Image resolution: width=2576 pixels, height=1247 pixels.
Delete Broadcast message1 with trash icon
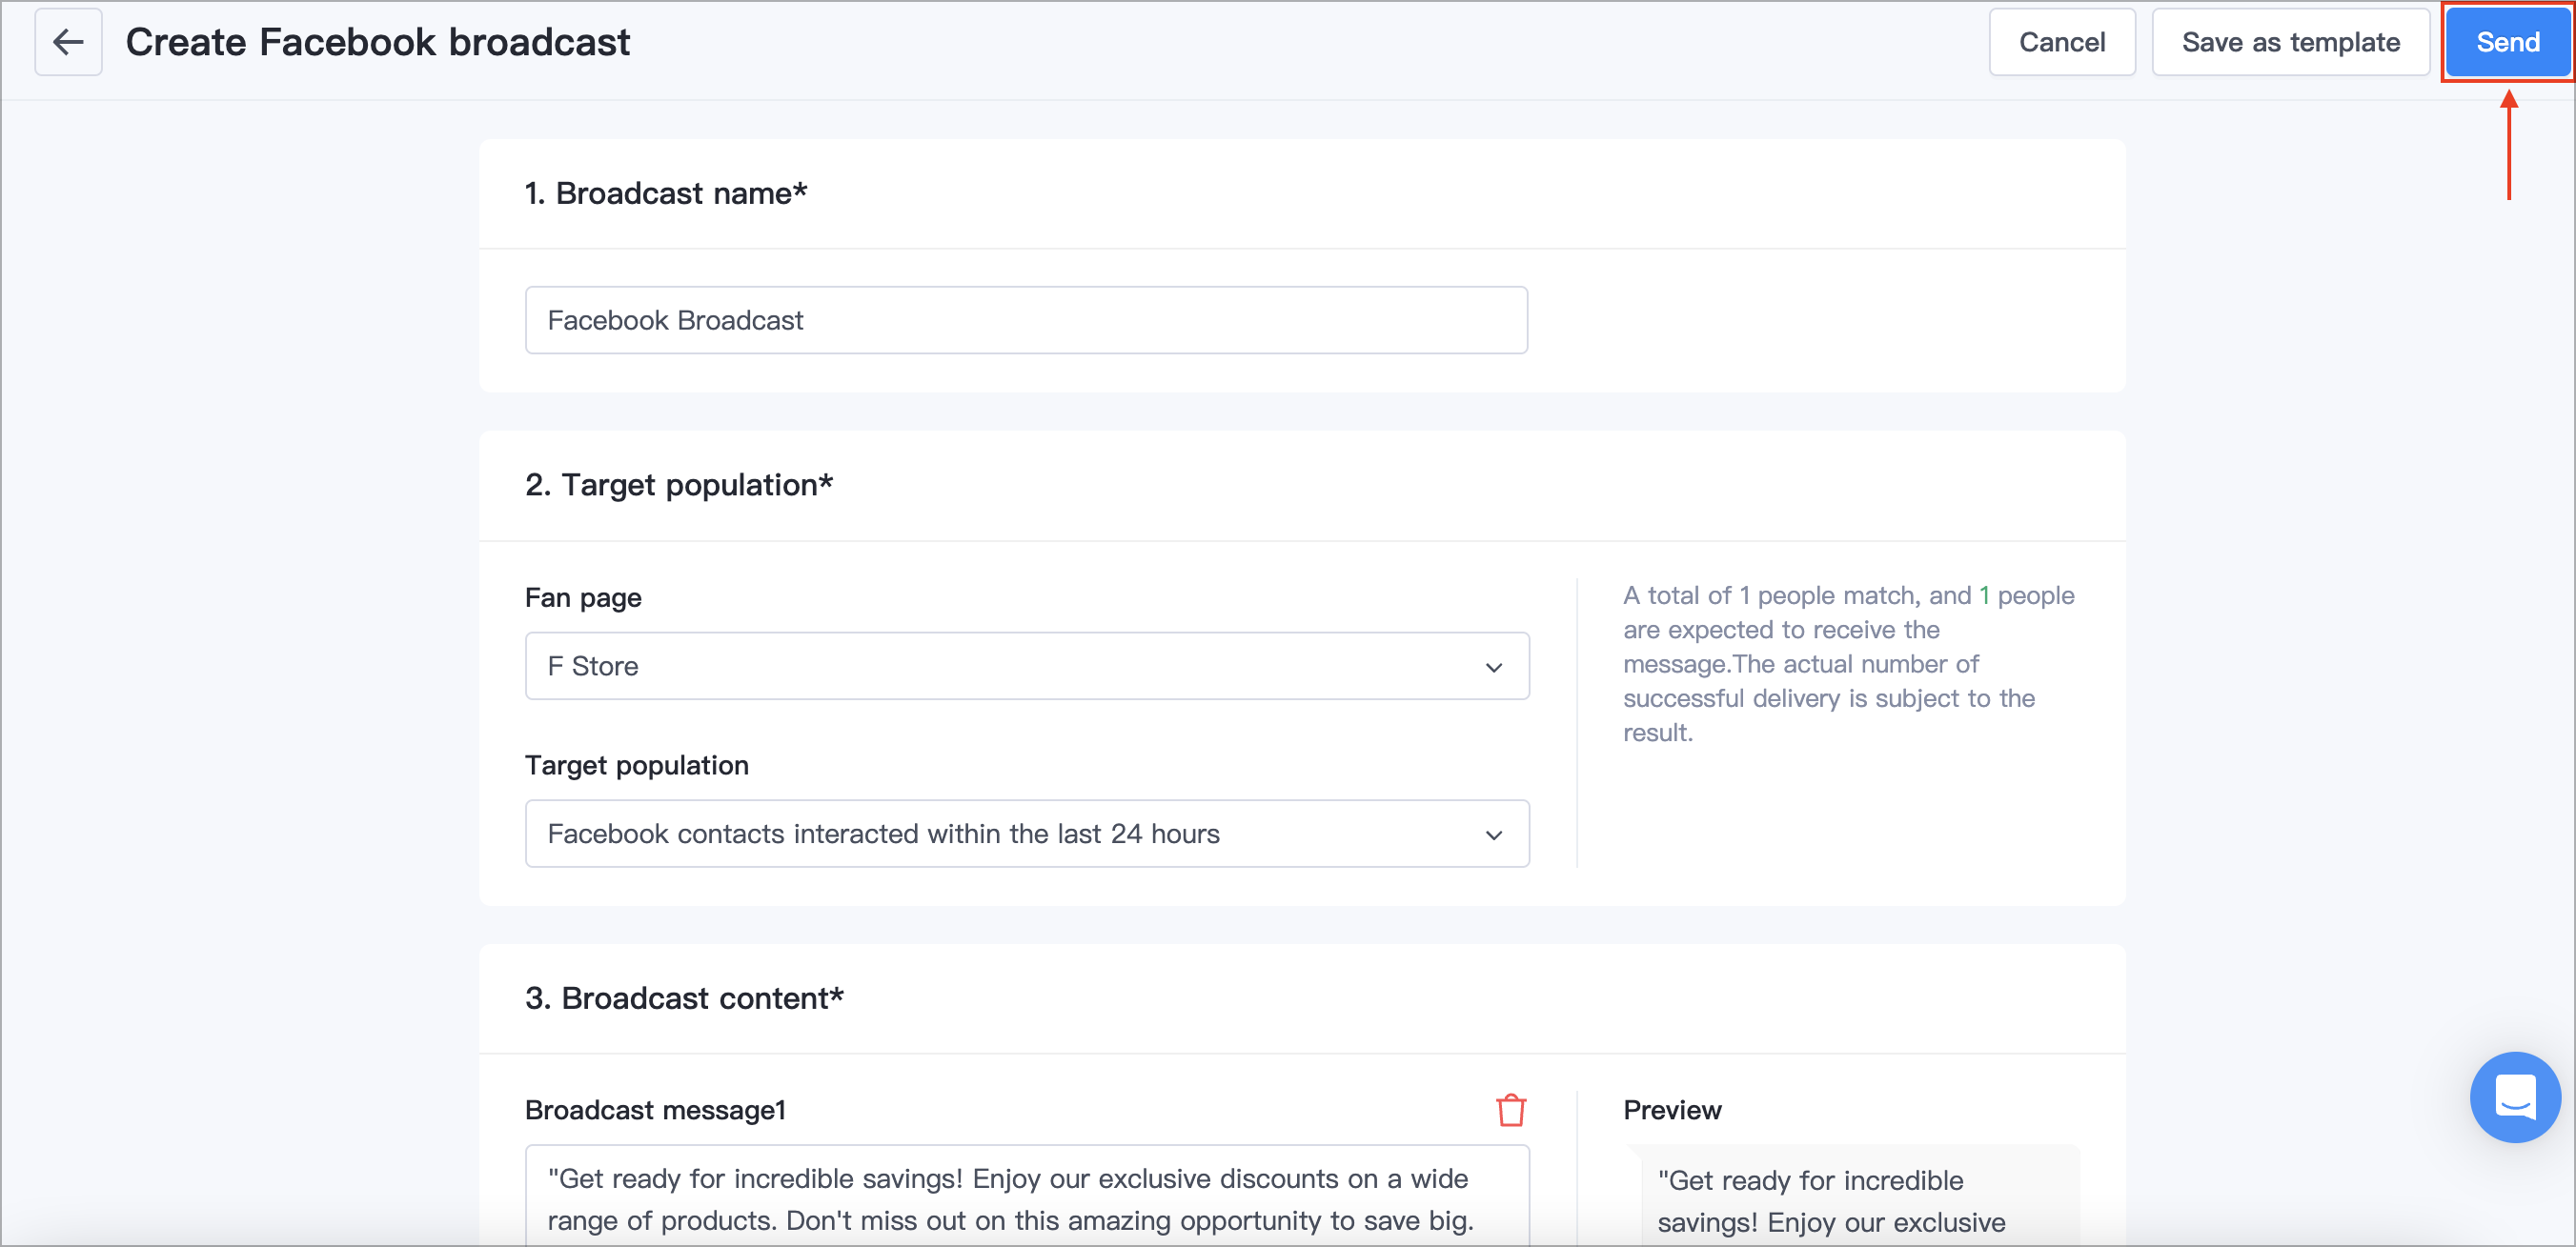(1510, 1110)
